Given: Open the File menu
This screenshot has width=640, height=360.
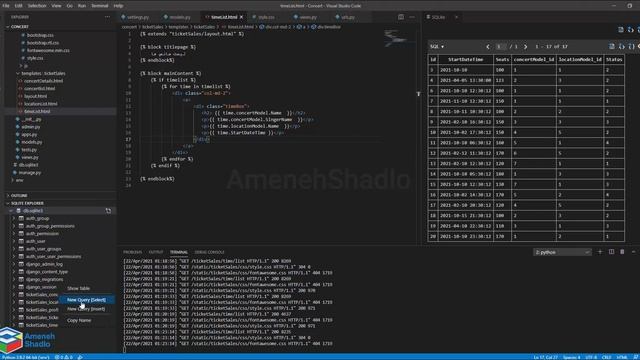Looking at the screenshot, I should click(x=6, y=6).
